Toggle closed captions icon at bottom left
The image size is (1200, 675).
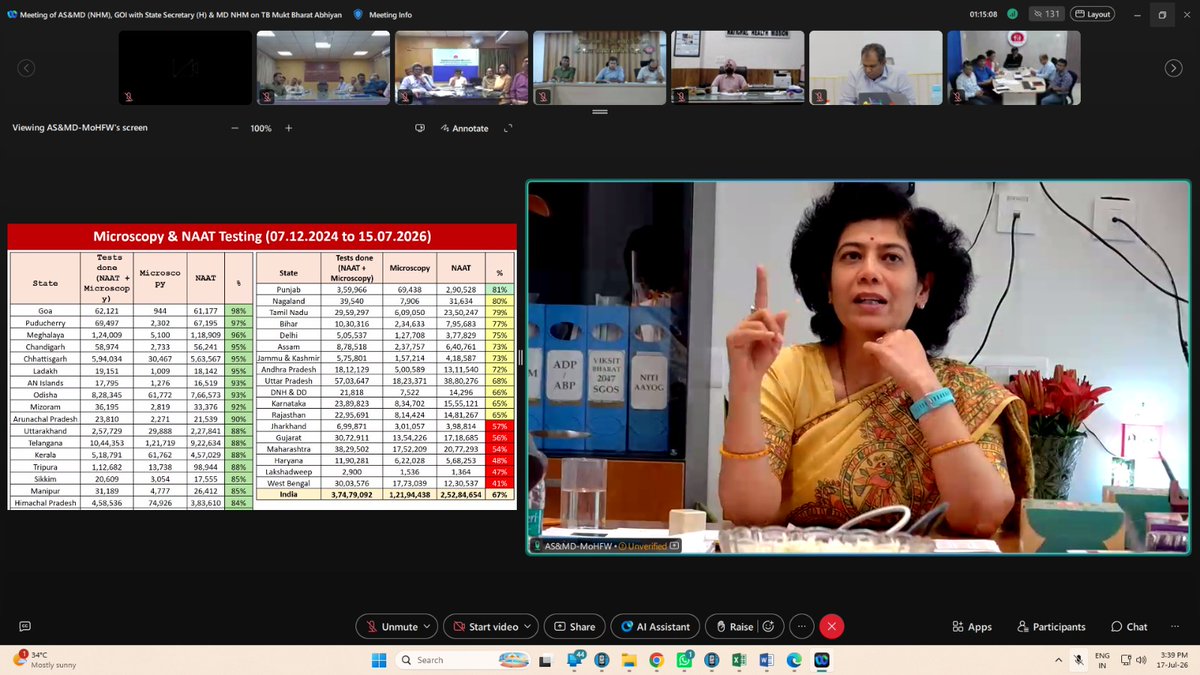click(x=26, y=627)
